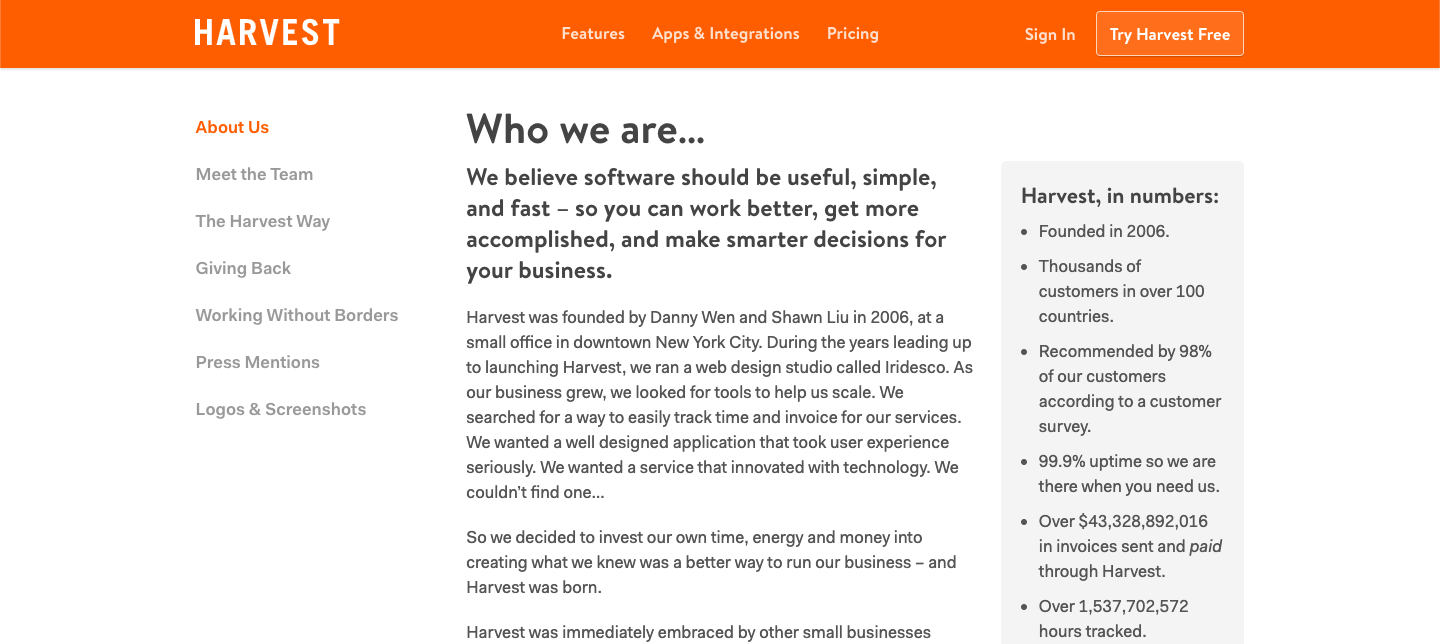
Task: Open the Meet the Team page
Action: 254,174
